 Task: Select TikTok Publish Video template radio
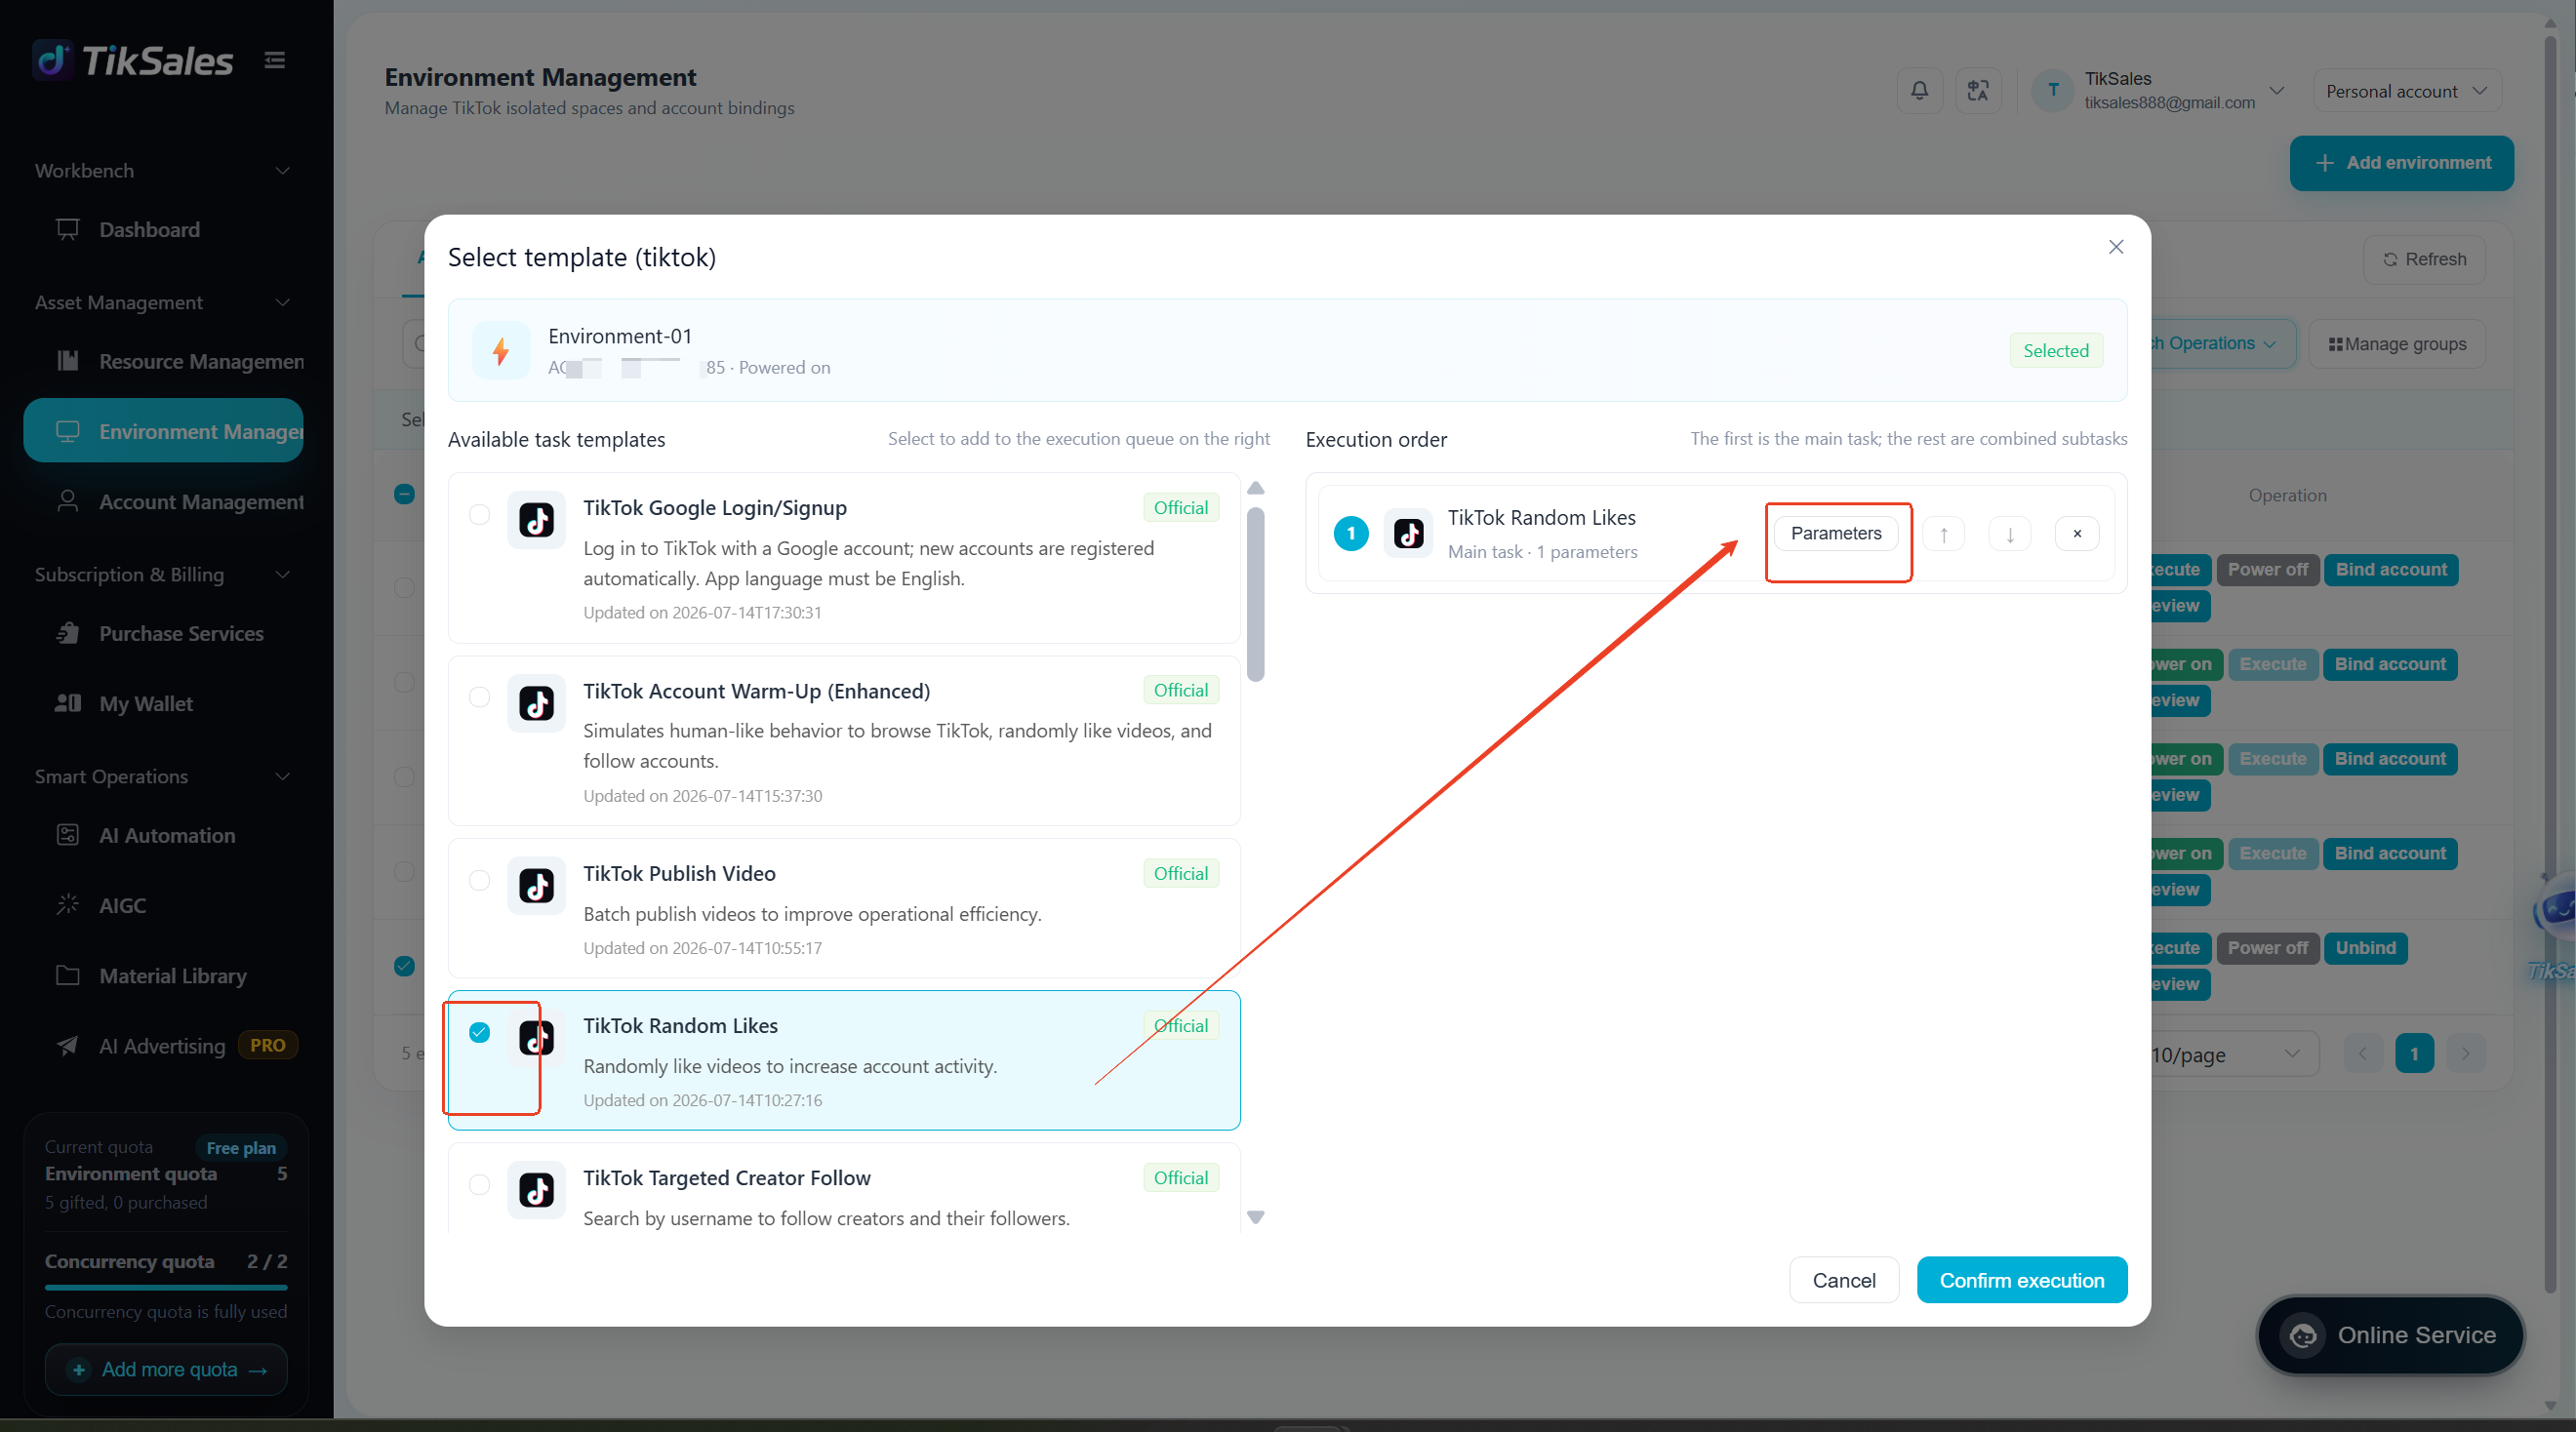tap(479, 880)
